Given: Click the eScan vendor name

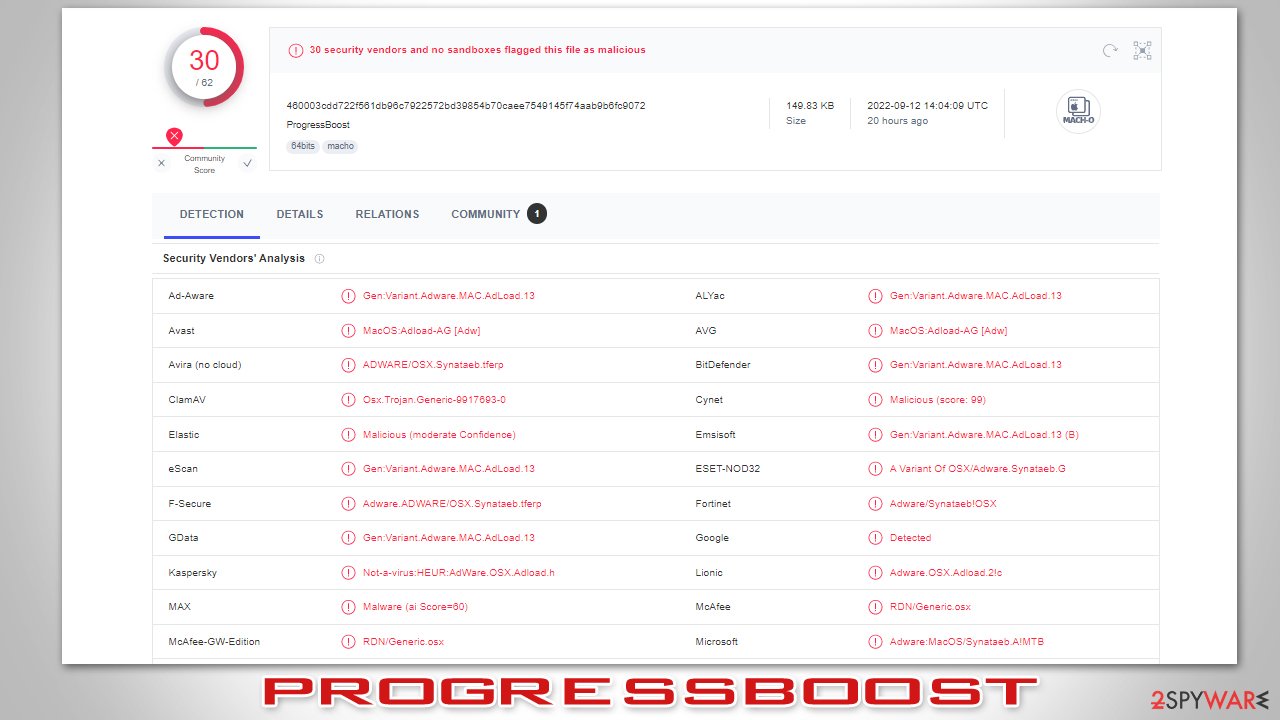Looking at the screenshot, I should coord(183,469).
